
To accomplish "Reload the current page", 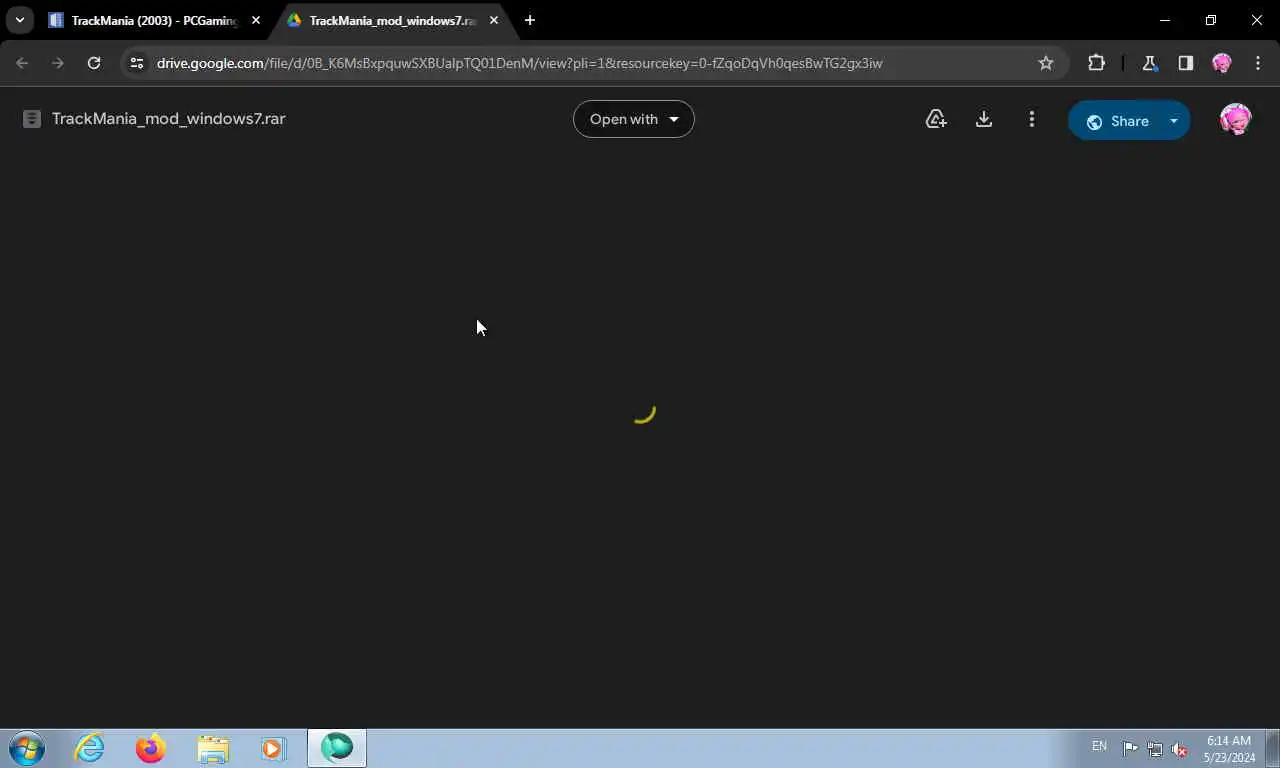I will pos(94,63).
